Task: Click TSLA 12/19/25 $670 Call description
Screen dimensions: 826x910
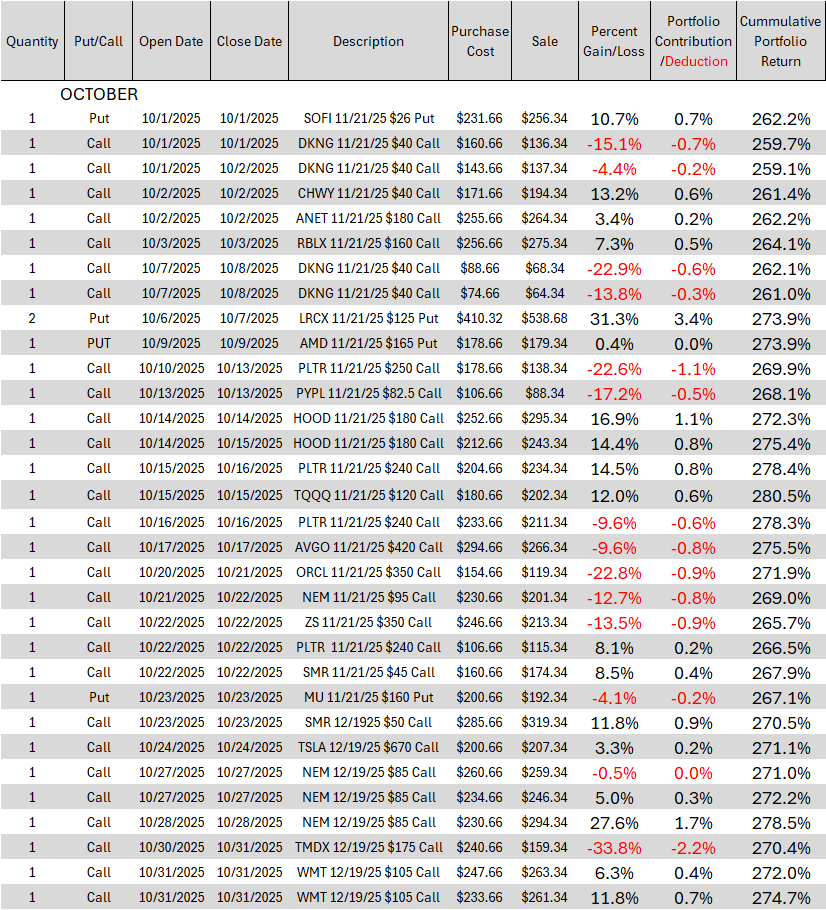Action: tap(369, 747)
